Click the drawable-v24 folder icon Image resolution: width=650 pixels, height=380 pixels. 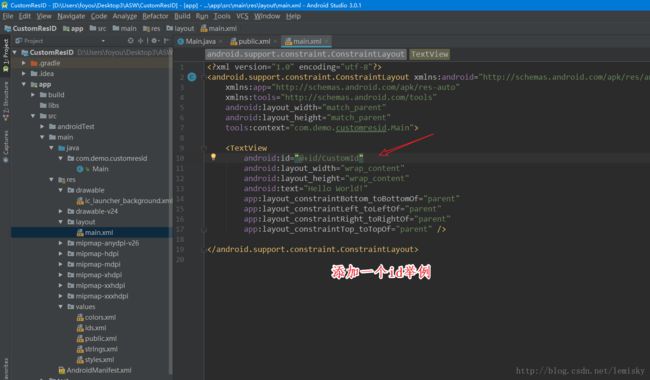pyautogui.click(x=71, y=211)
